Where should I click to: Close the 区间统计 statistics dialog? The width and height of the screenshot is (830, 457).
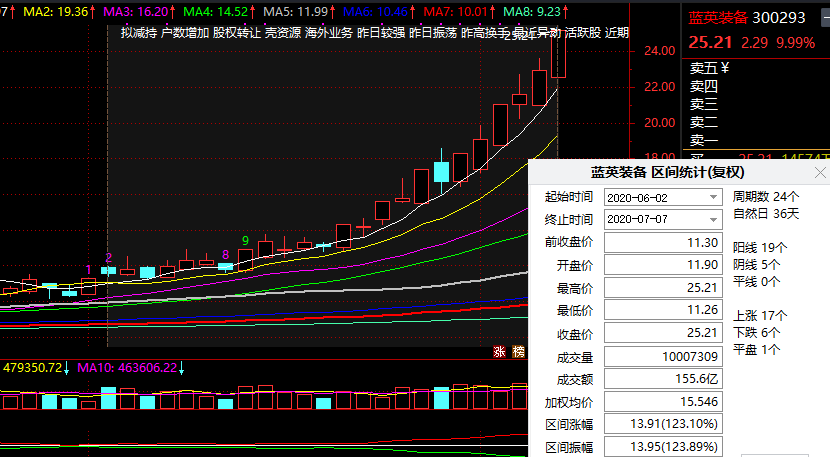coord(820,173)
